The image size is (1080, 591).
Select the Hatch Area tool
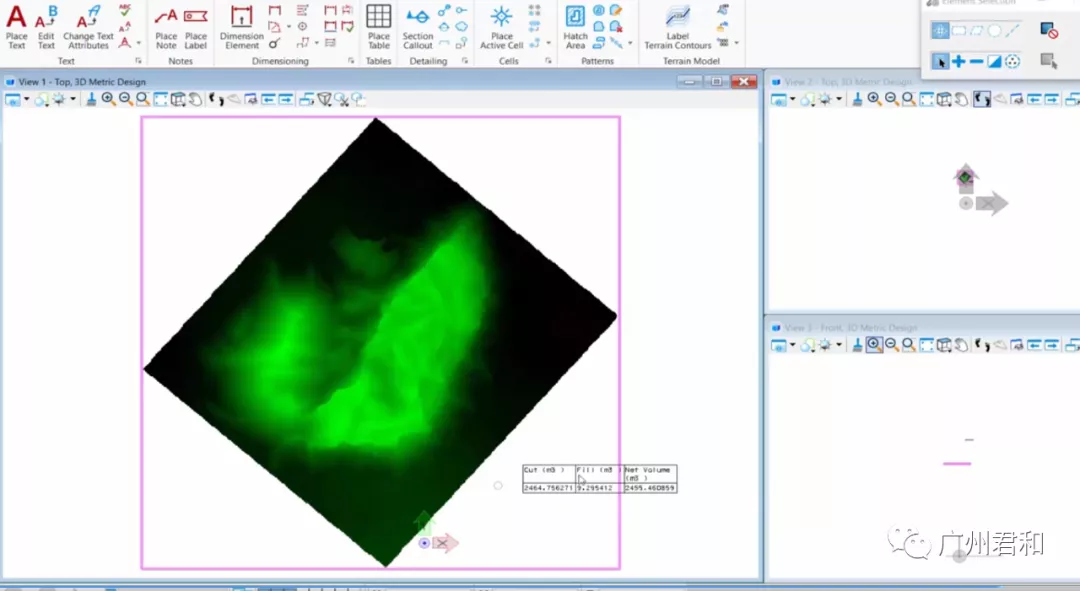point(575,28)
